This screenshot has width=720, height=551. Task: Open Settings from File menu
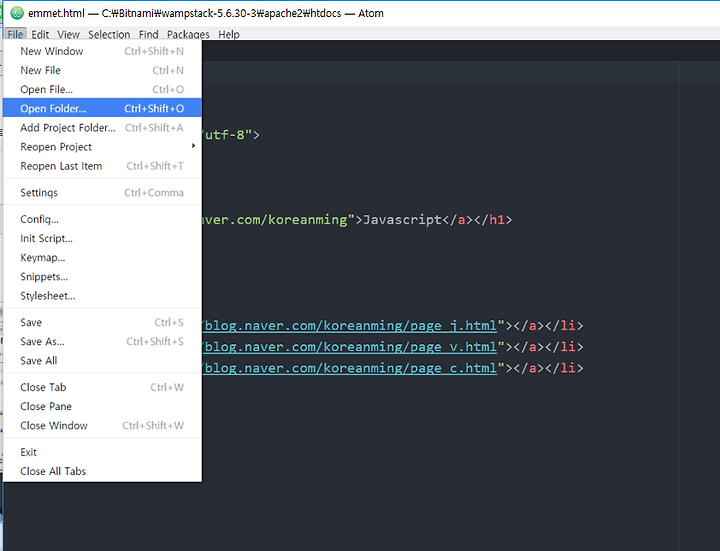(x=102, y=192)
